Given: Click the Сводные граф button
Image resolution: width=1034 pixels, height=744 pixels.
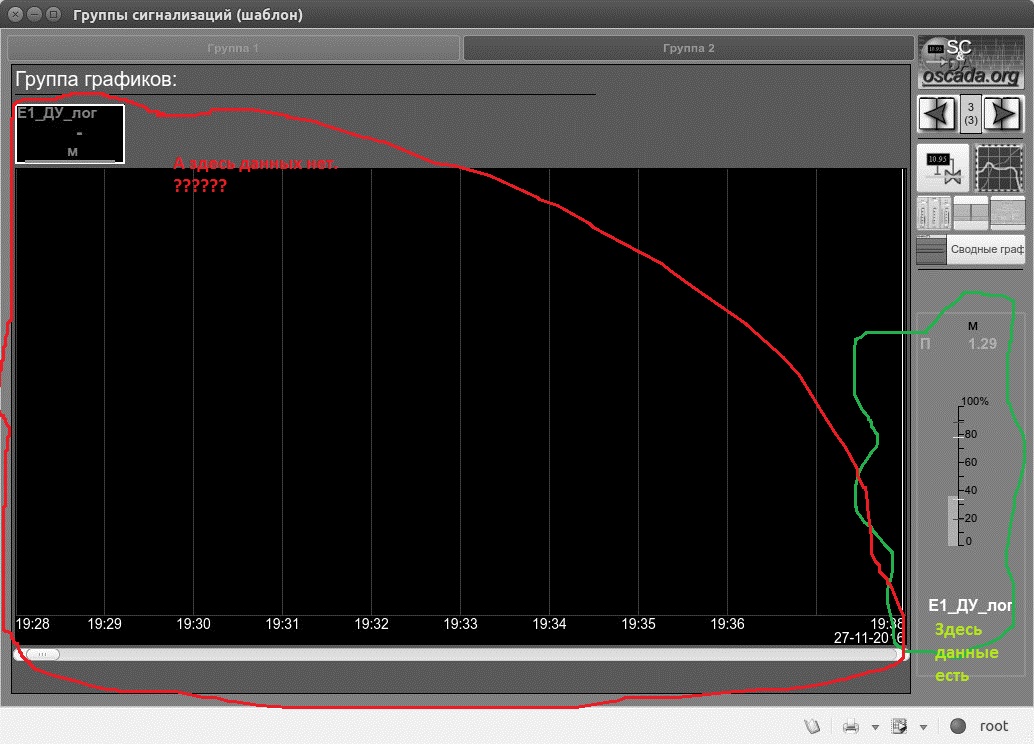Looking at the screenshot, I should [986, 250].
